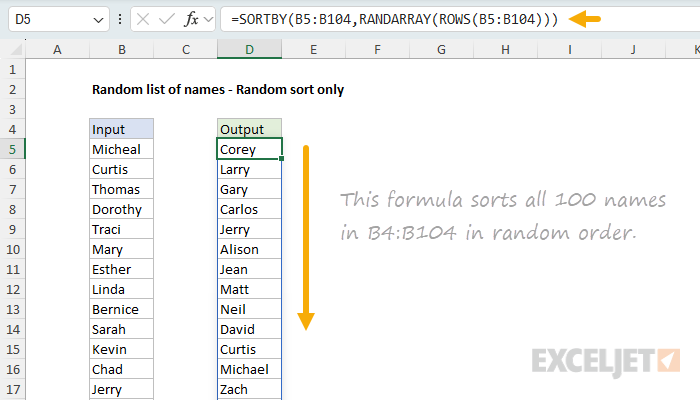
Task: Select column F header
Action: pyautogui.click(x=378, y=49)
